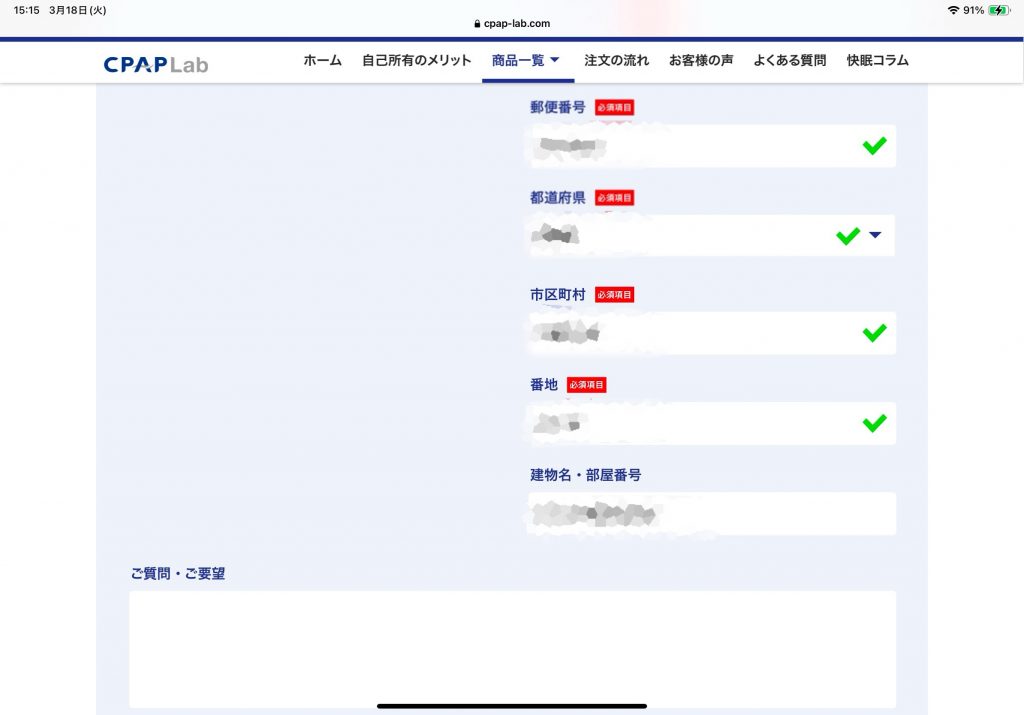Tap the Wi-Fi icon in status bar
This screenshot has width=1024, height=715.
952,10
